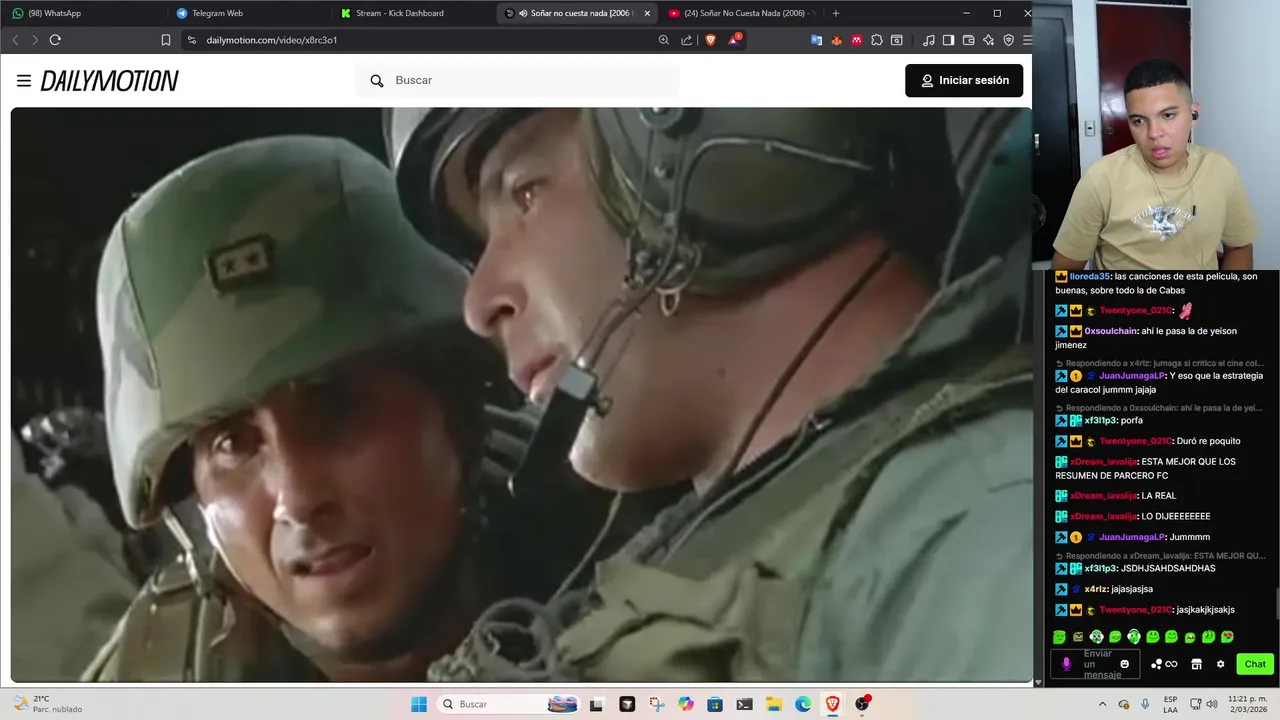Go to the Dailymotion logo home link
The image size is (1280, 720).
click(x=109, y=81)
